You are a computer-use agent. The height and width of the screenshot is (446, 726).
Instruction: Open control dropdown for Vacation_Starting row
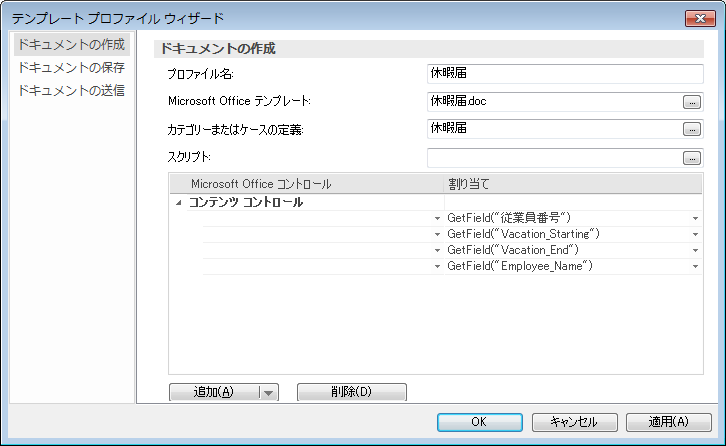click(x=437, y=234)
